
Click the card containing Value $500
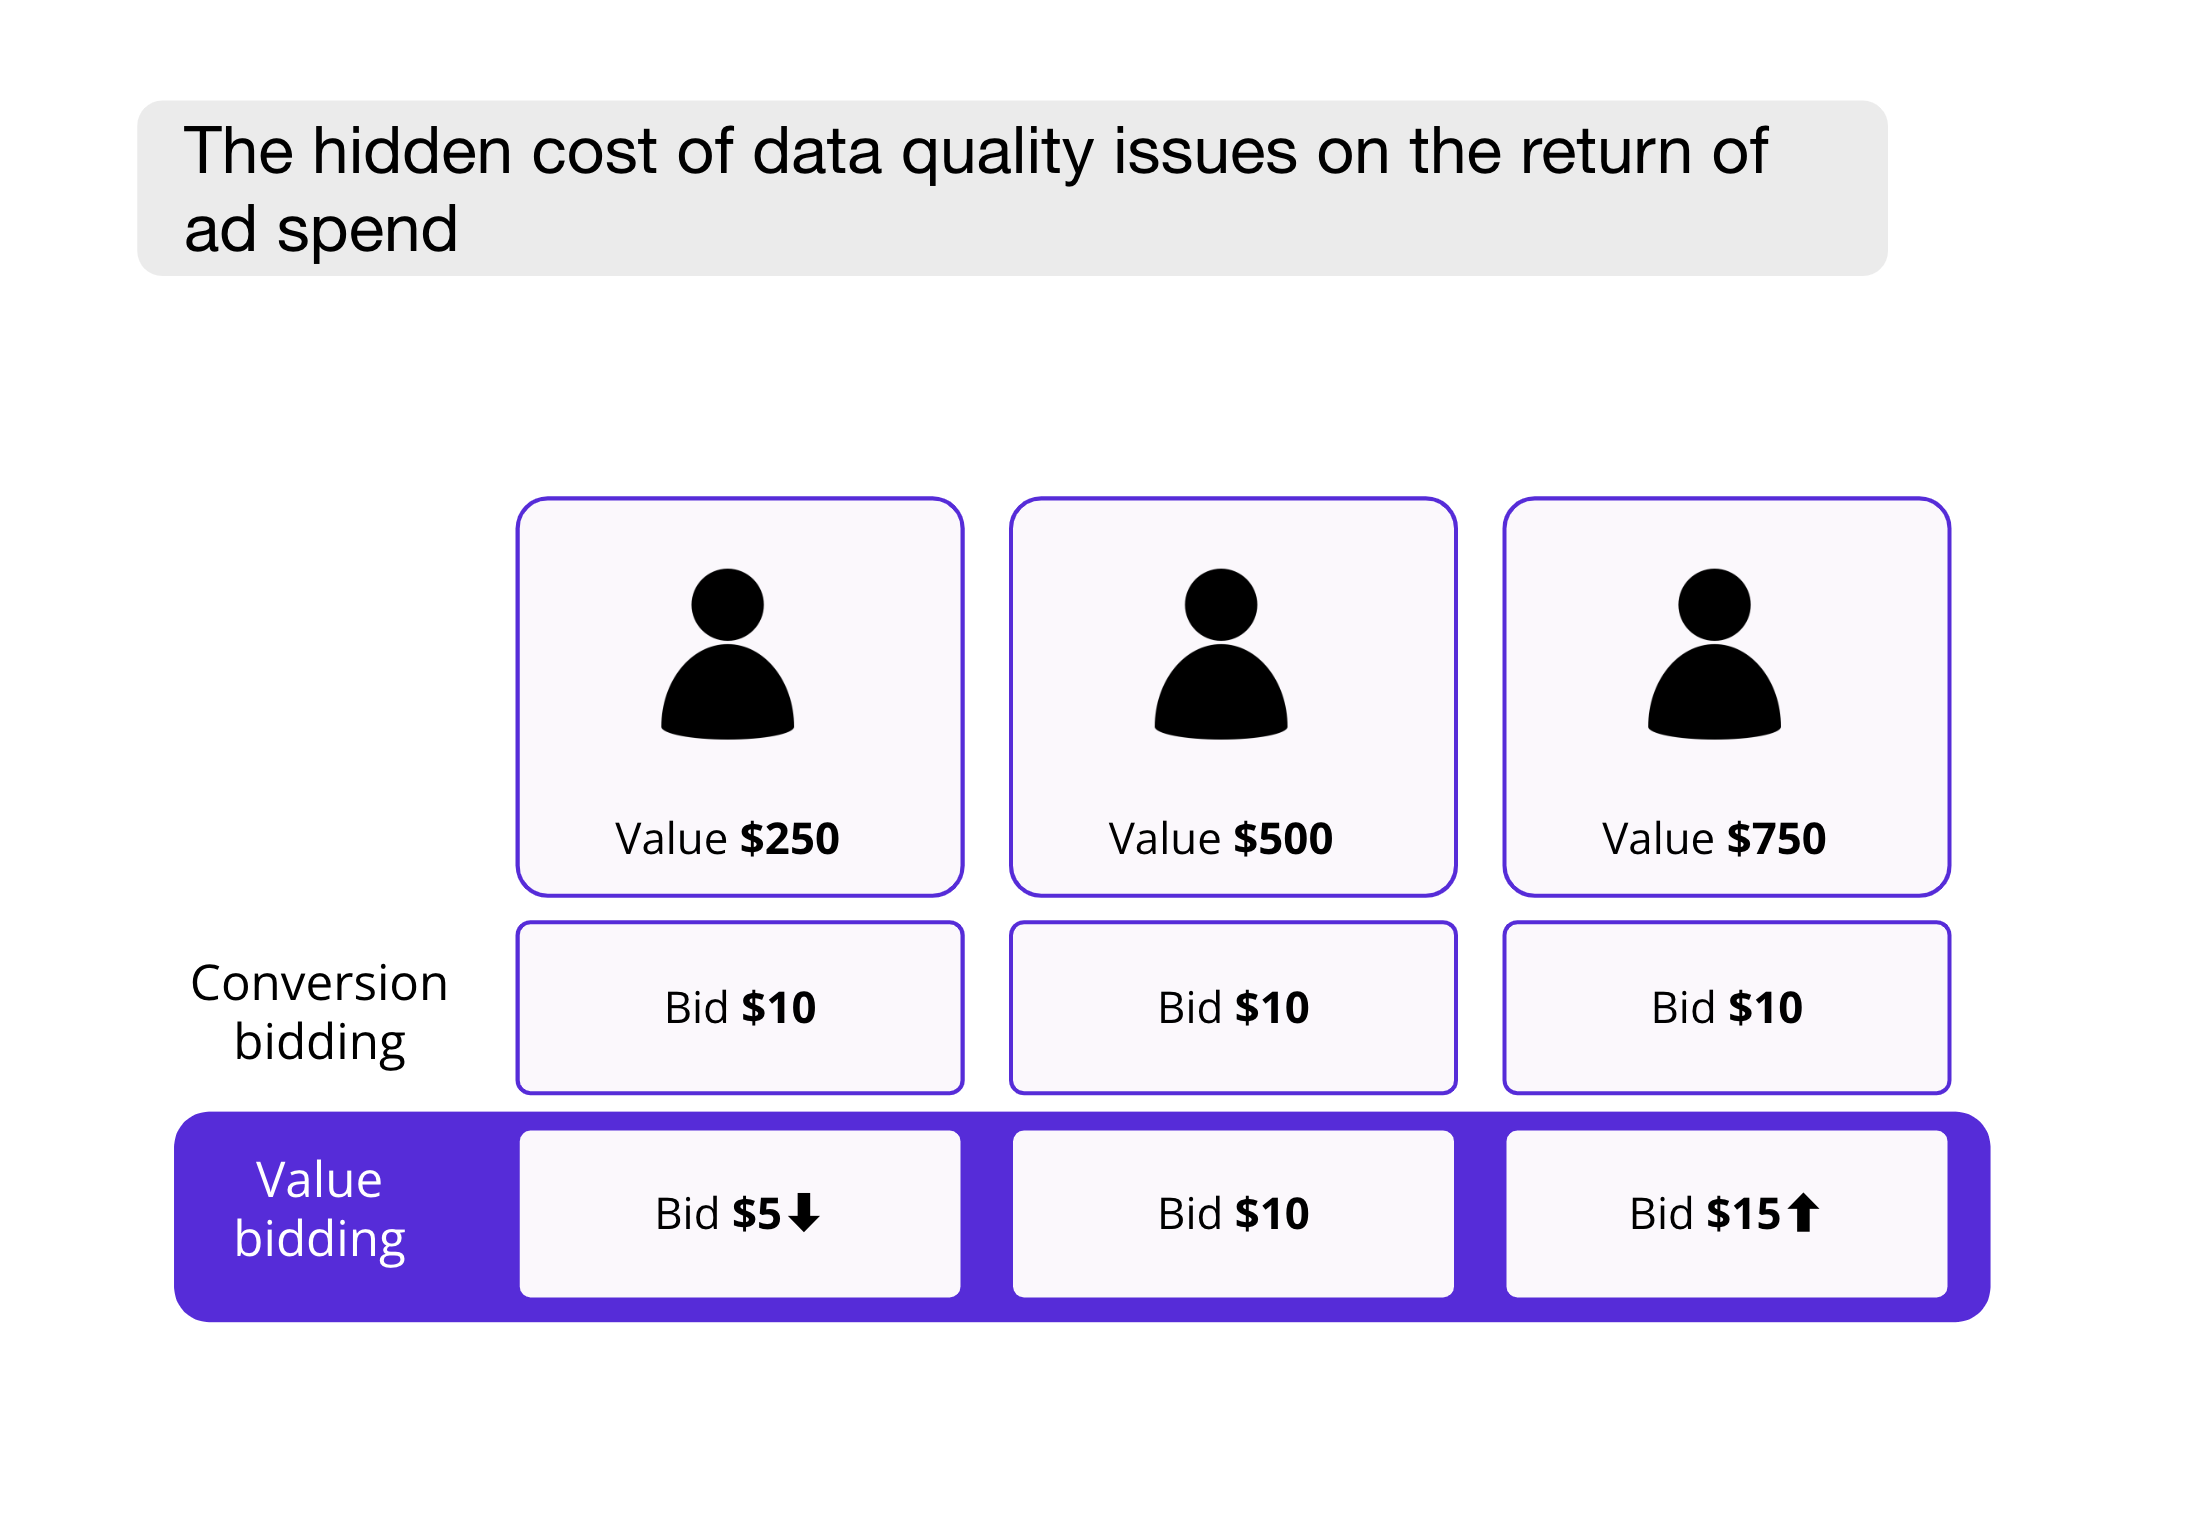tap(1233, 697)
